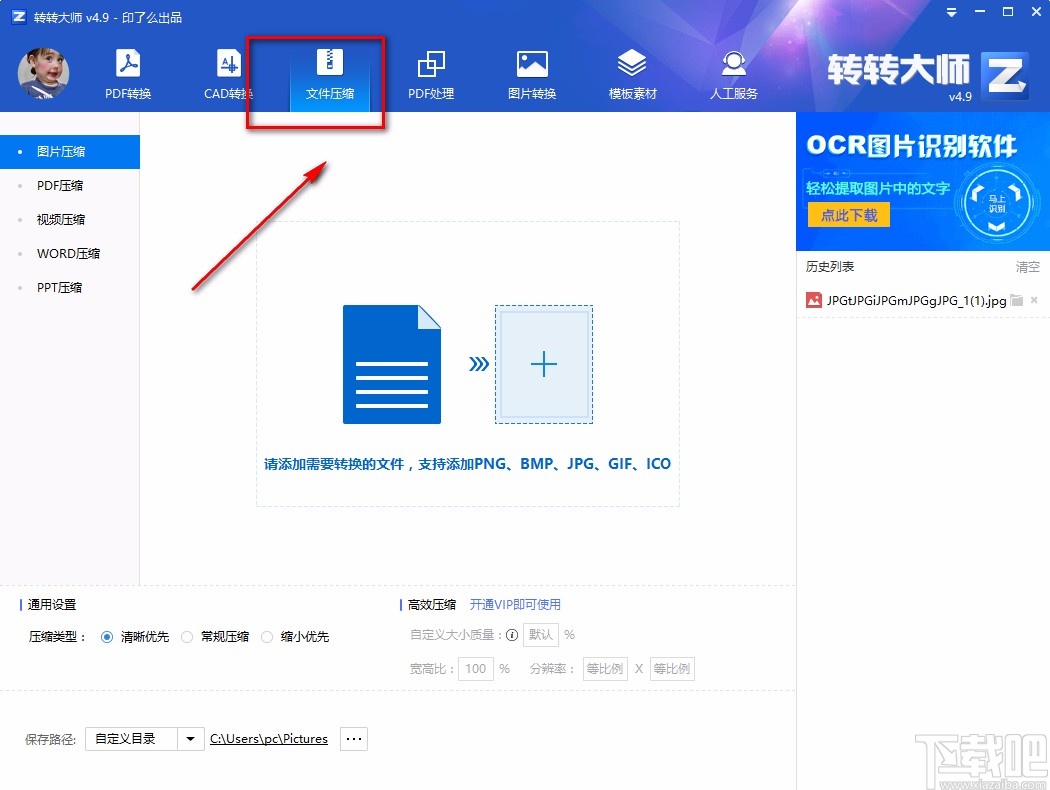The image size is (1050, 790).
Task: Adjust the 自定义大小质量 quality value
Action: click(x=540, y=635)
